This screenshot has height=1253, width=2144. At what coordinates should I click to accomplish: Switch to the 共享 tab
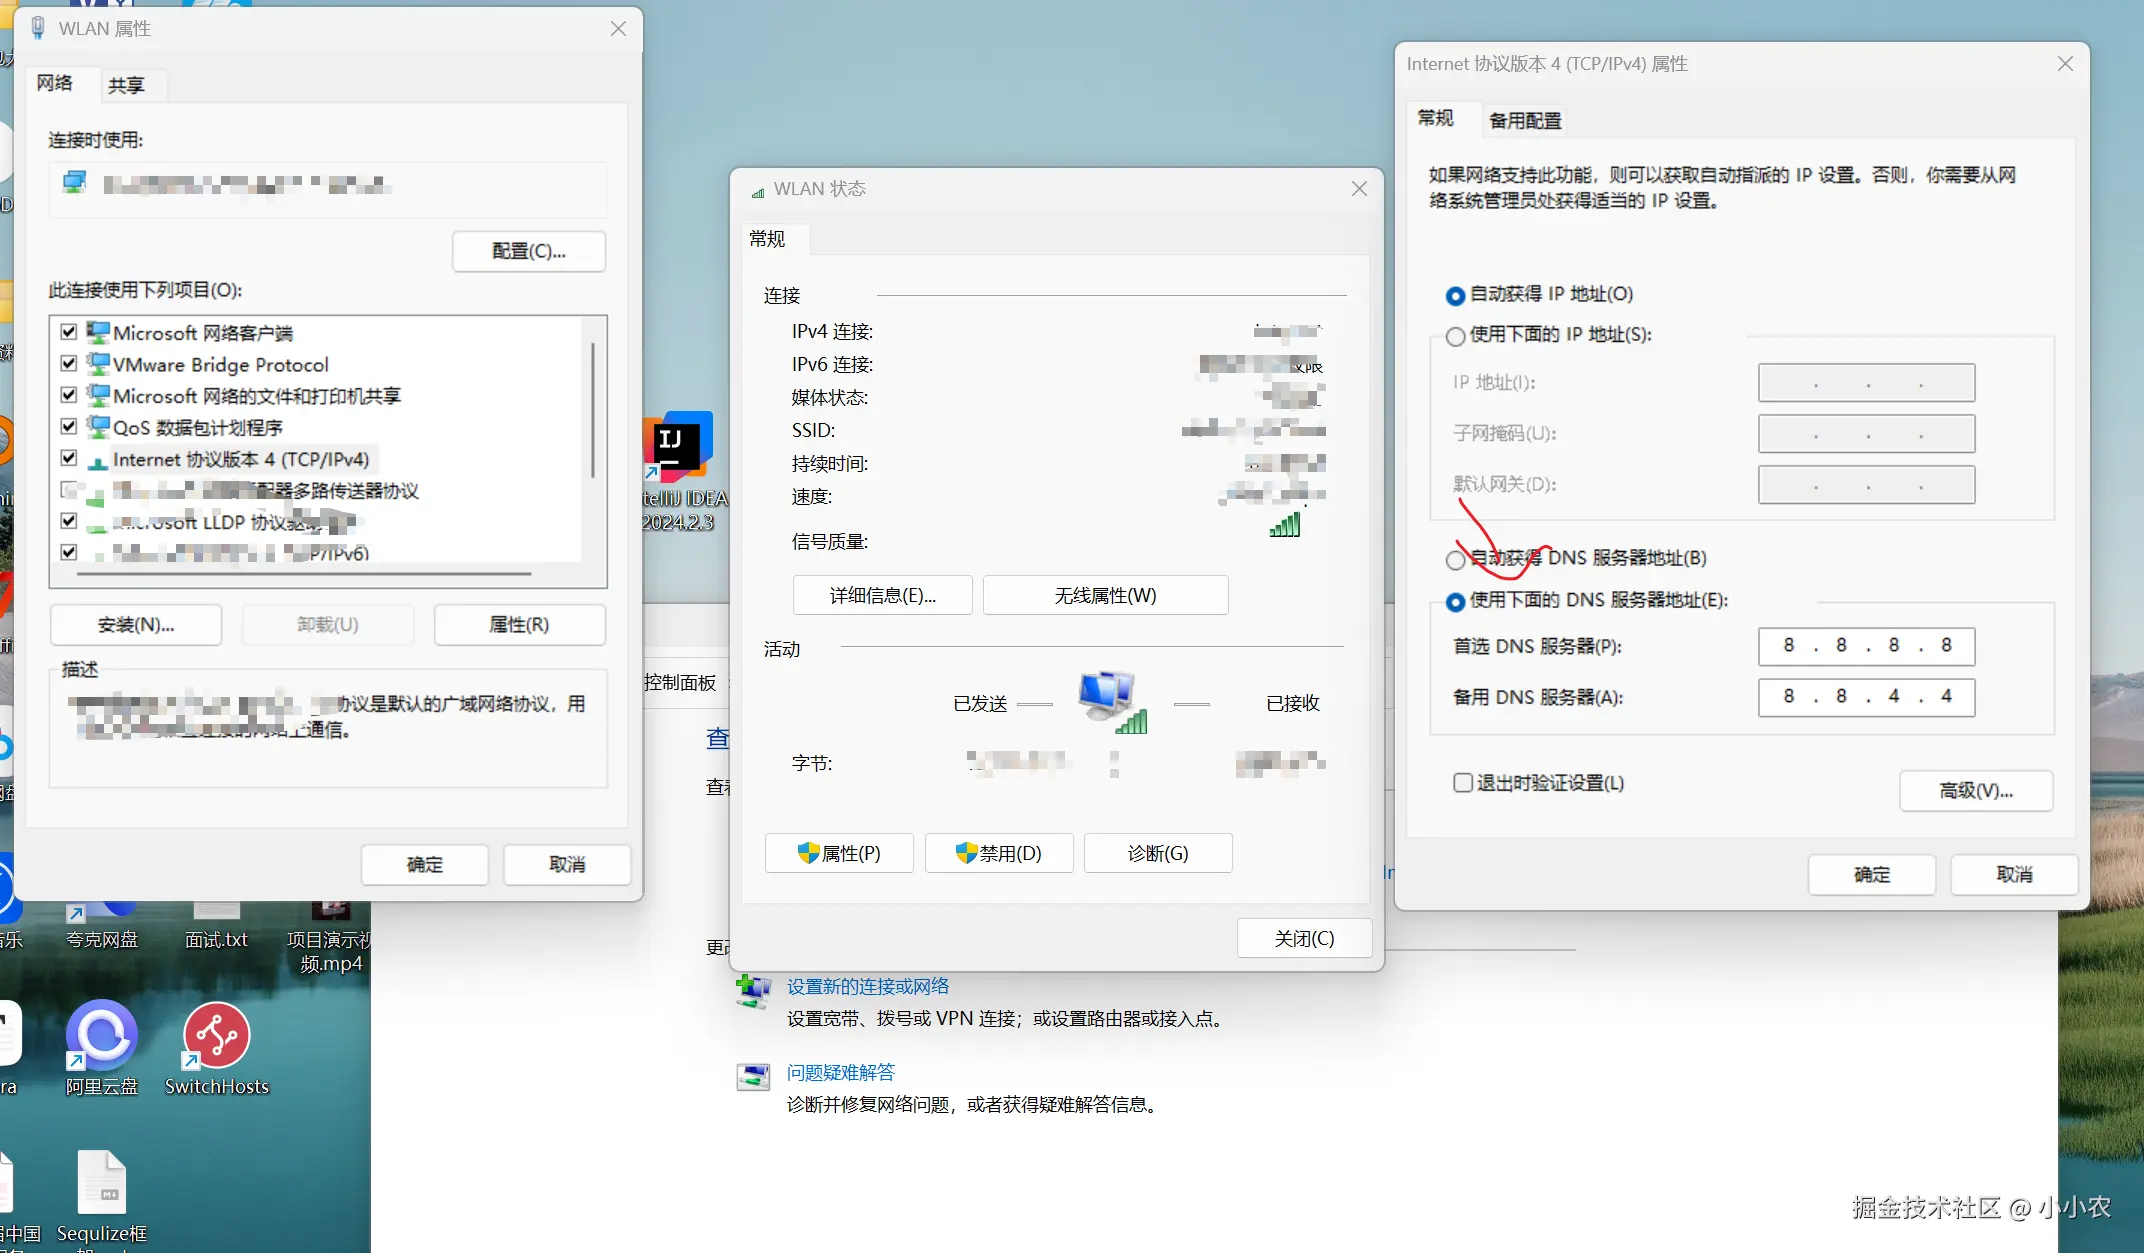(127, 86)
